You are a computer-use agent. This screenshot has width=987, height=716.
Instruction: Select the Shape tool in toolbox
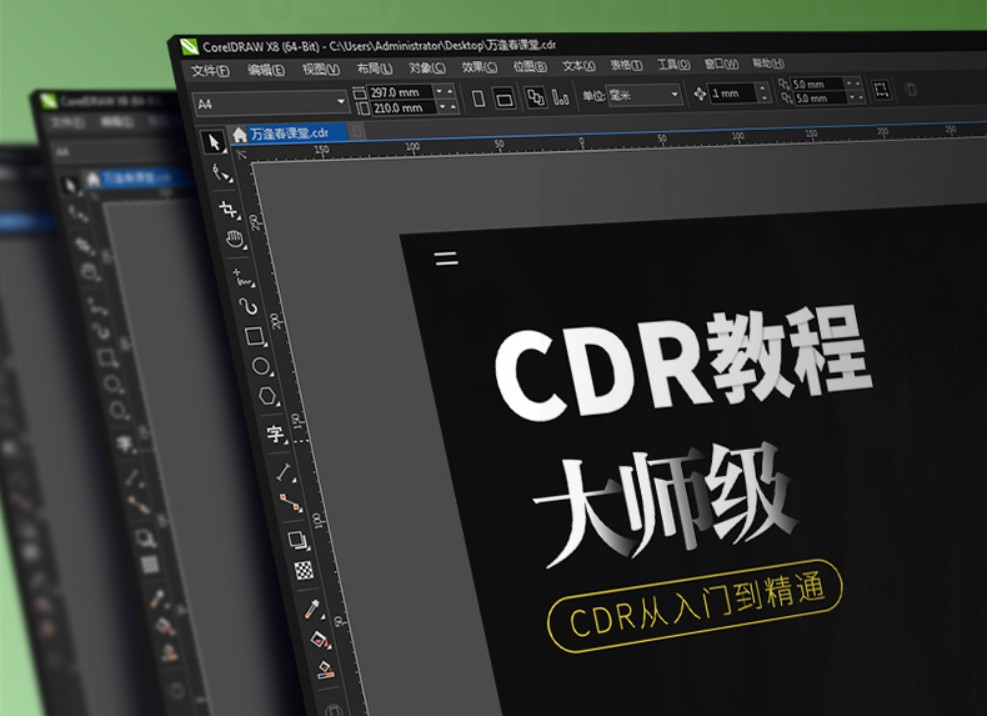(x=221, y=173)
